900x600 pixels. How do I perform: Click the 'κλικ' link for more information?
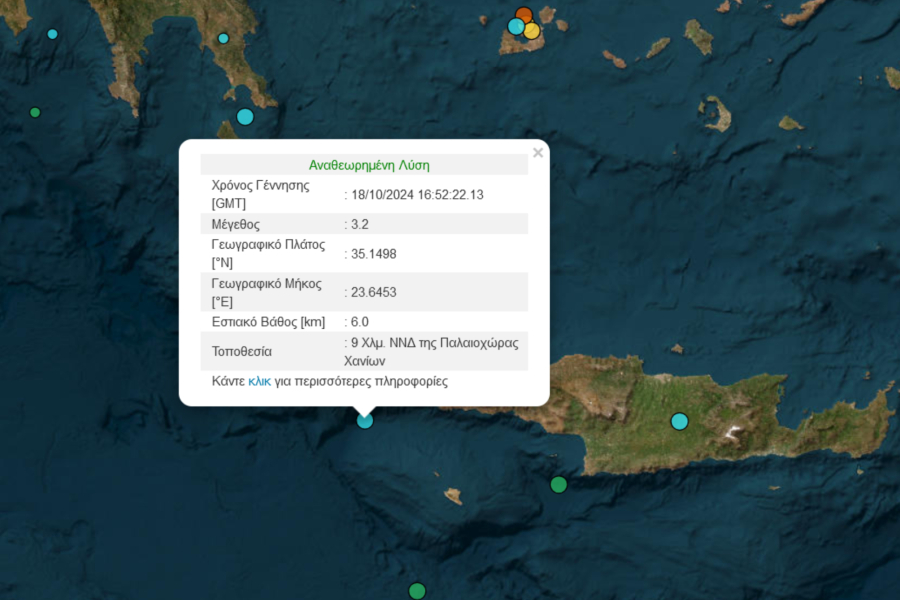[259, 381]
